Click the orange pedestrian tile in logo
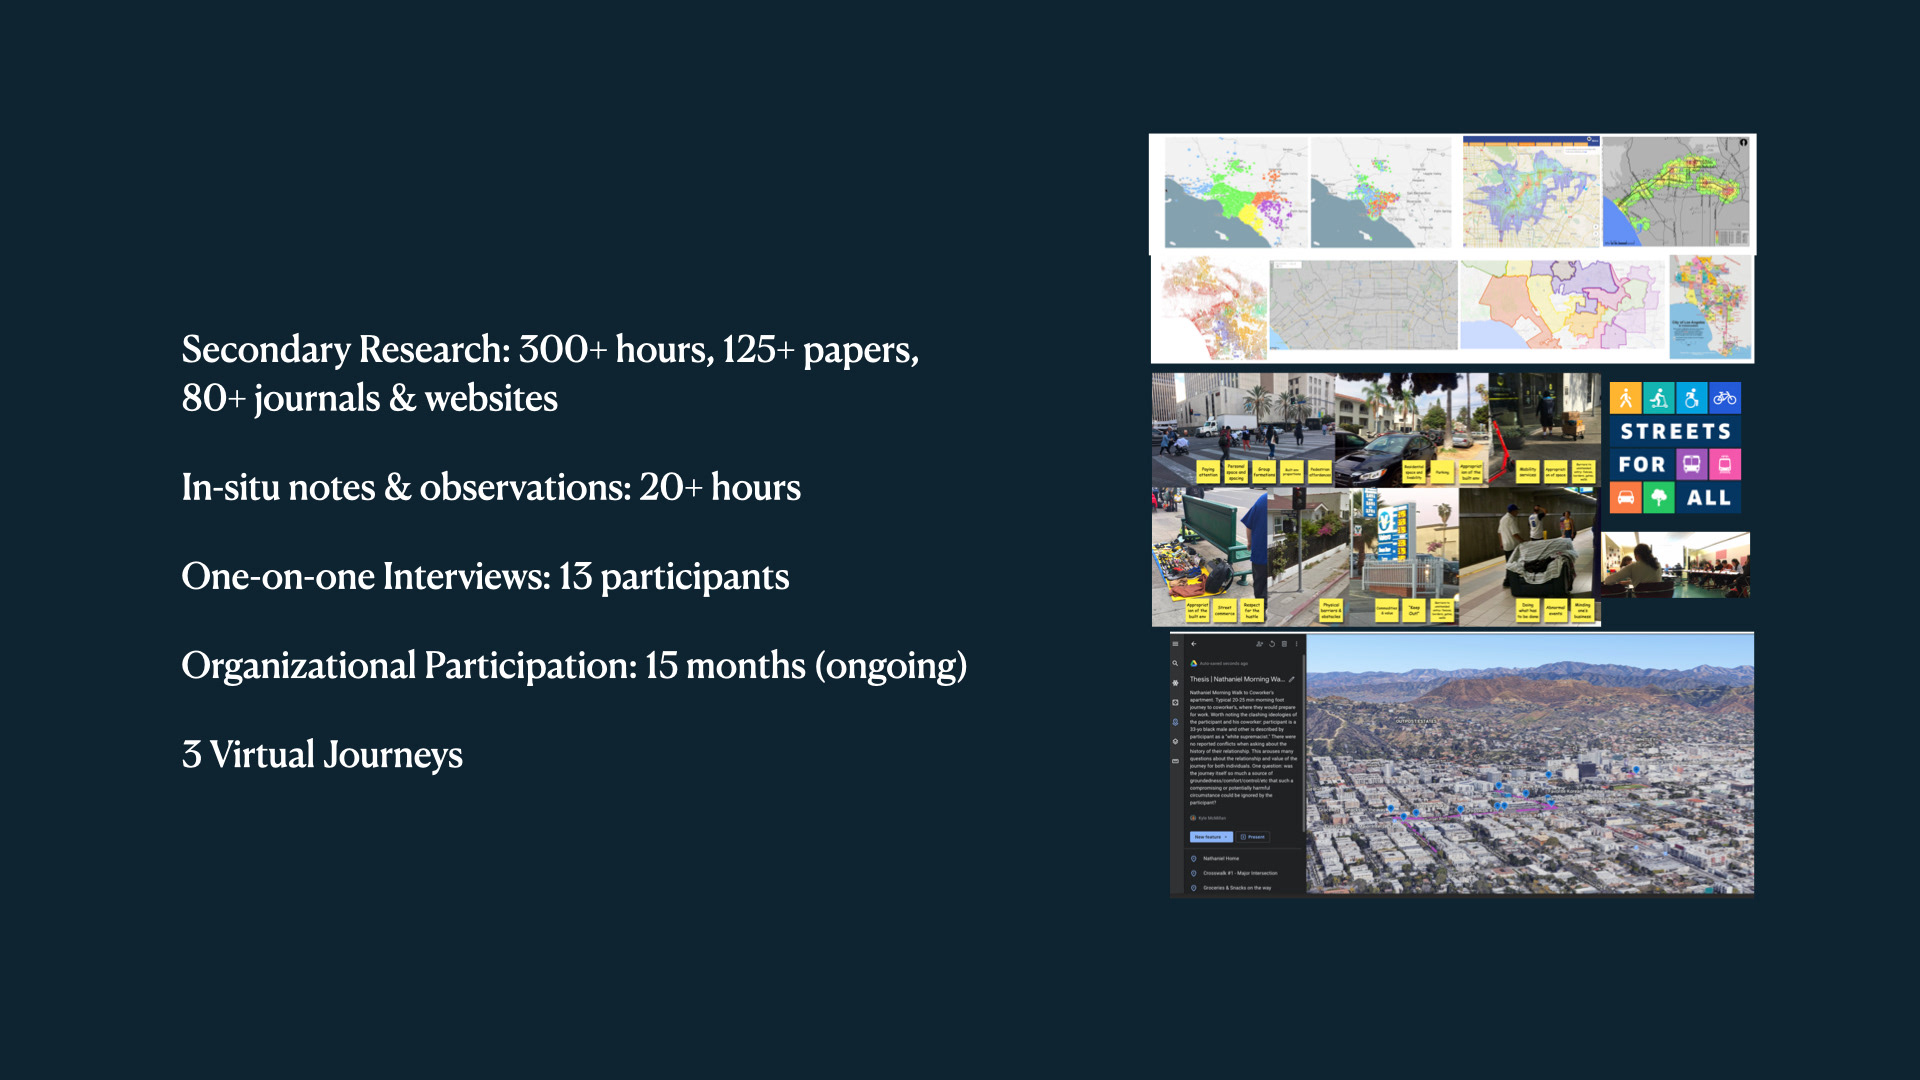The image size is (1920, 1080). pyautogui.click(x=1626, y=398)
